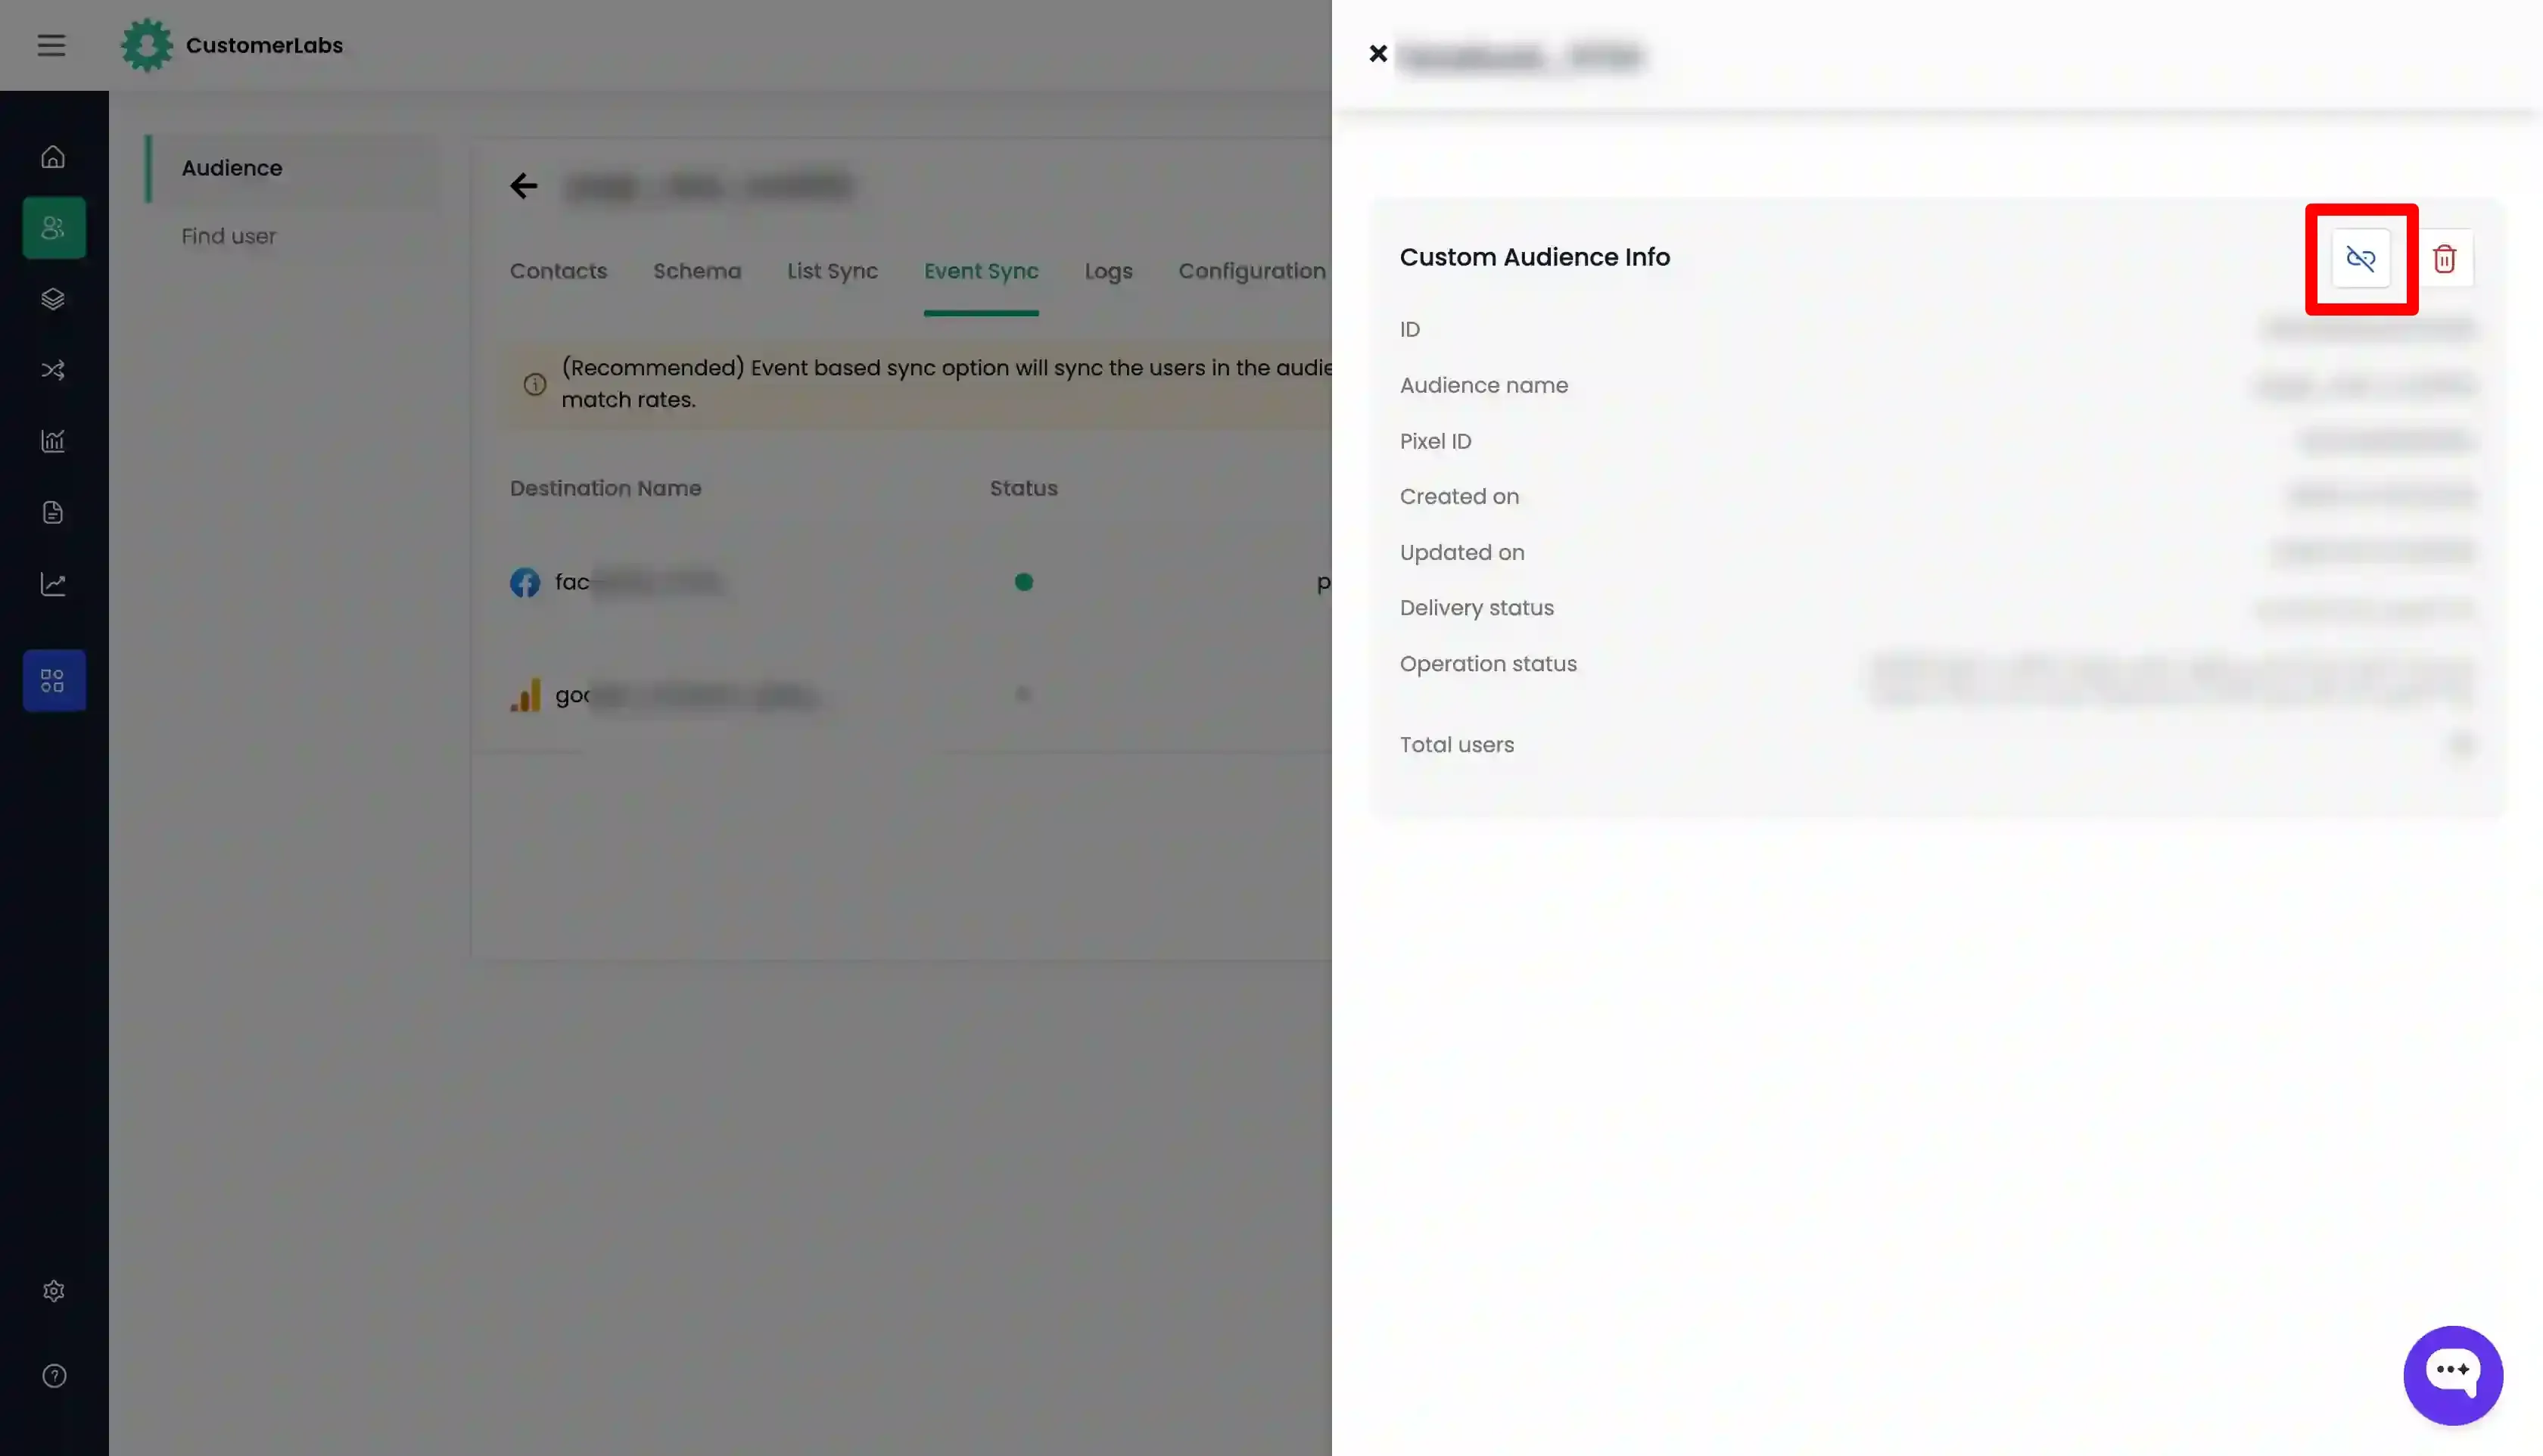This screenshot has height=1456, width=2543.
Task: Select the Audience menu item
Action: (x=232, y=168)
